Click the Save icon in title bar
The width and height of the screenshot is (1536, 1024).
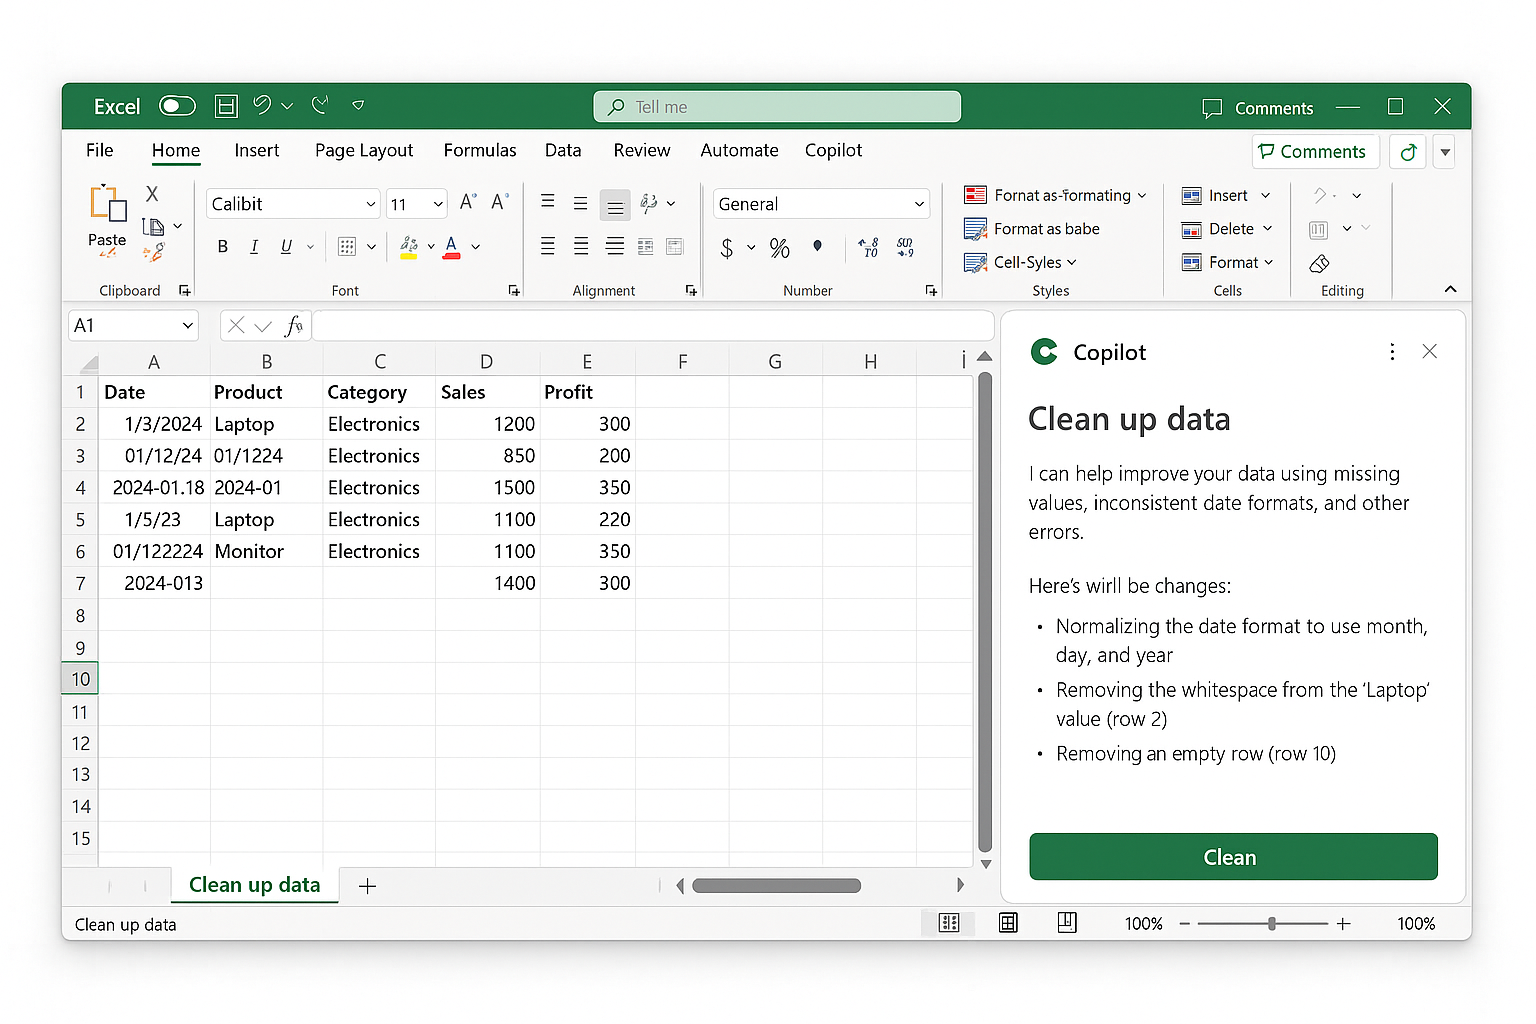pyautogui.click(x=227, y=106)
